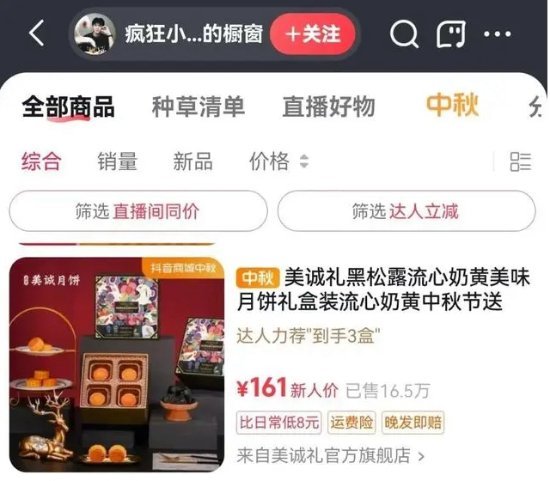Screen dimensions: 550x481
Task: Open the 美诚礼黑松露流心奶黄 product title
Action: pyautogui.click(x=383, y=289)
